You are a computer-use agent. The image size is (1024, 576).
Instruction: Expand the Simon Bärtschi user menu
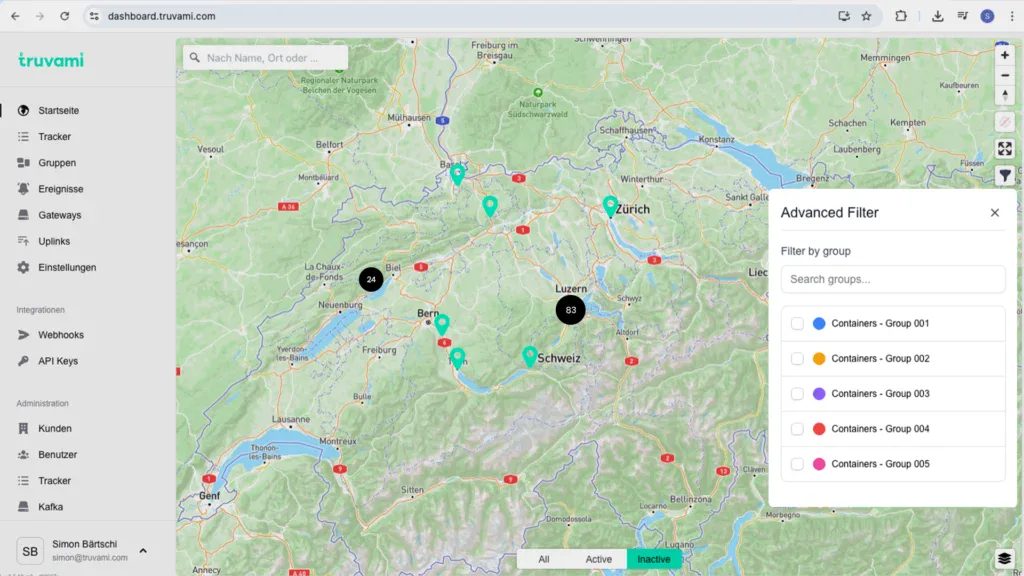pos(143,551)
